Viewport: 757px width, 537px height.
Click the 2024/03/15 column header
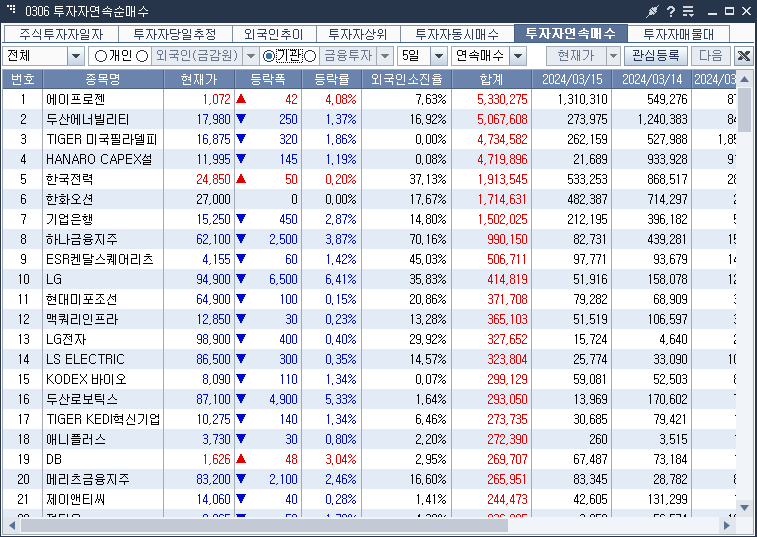[x=572, y=79]
